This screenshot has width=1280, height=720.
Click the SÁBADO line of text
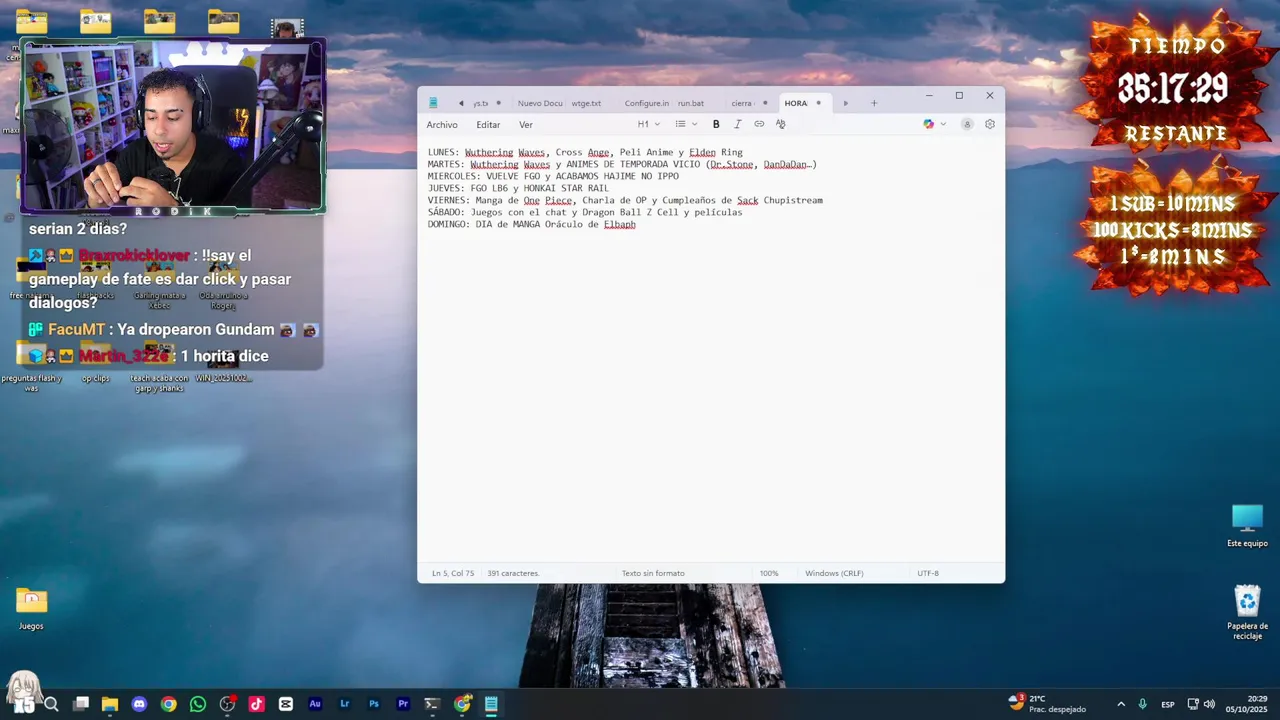(585, 212)
